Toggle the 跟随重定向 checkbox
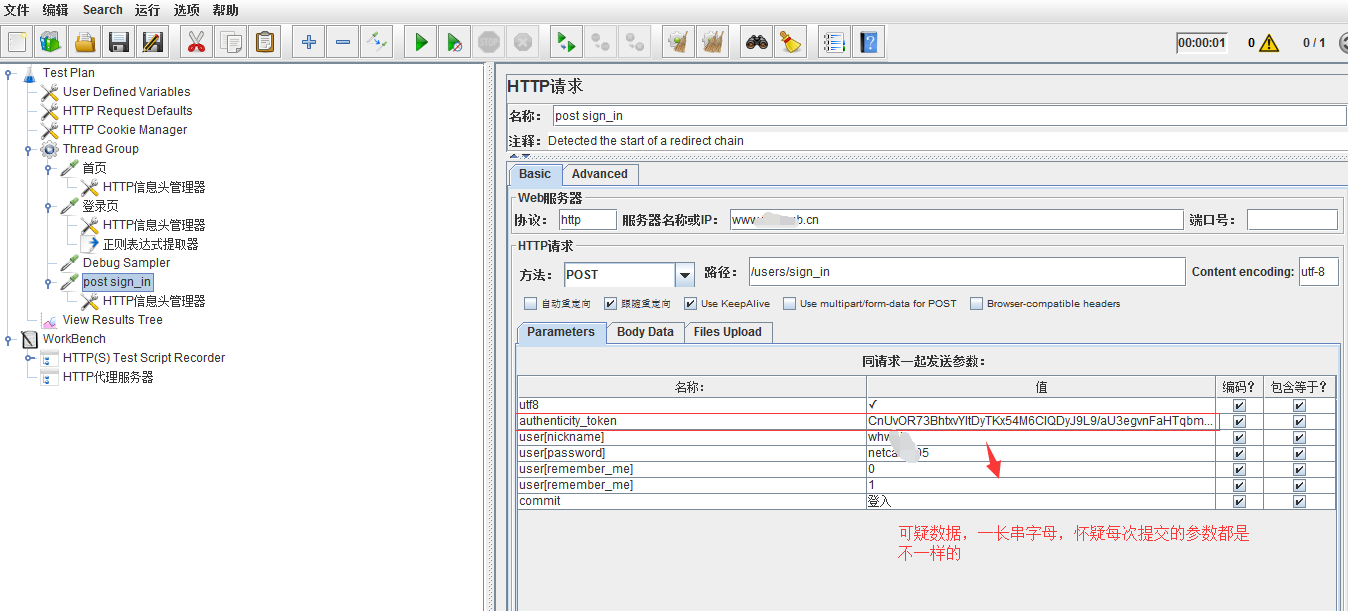Viewport: 1348px width, 611px height. [610, 304]
